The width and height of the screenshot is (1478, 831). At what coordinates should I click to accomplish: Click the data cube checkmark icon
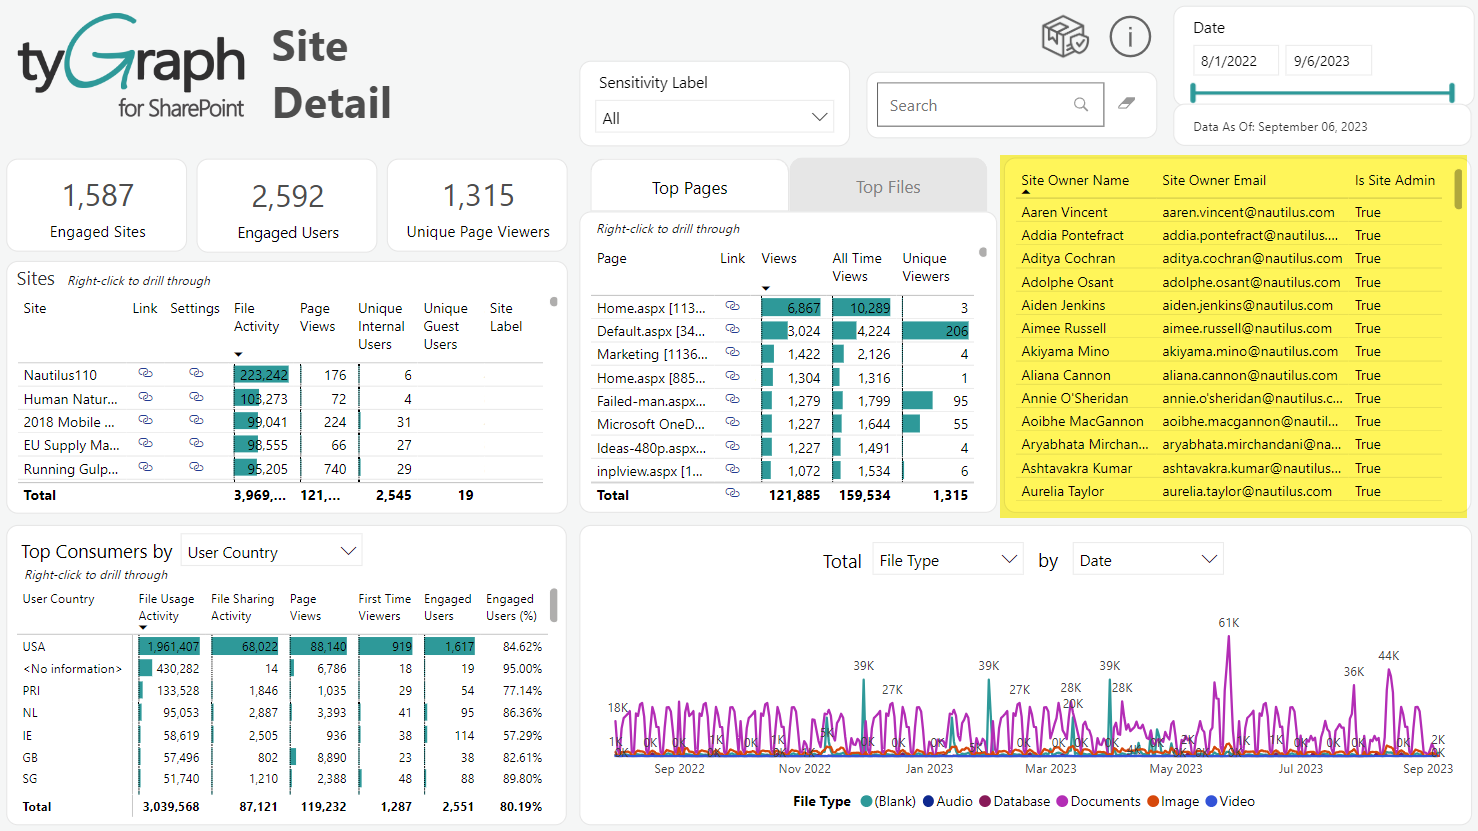point(1064,37)
